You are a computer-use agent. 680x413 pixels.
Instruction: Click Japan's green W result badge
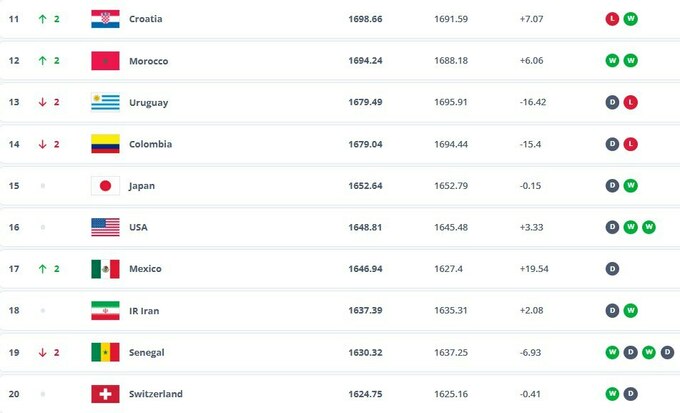[x=631, y=186]
